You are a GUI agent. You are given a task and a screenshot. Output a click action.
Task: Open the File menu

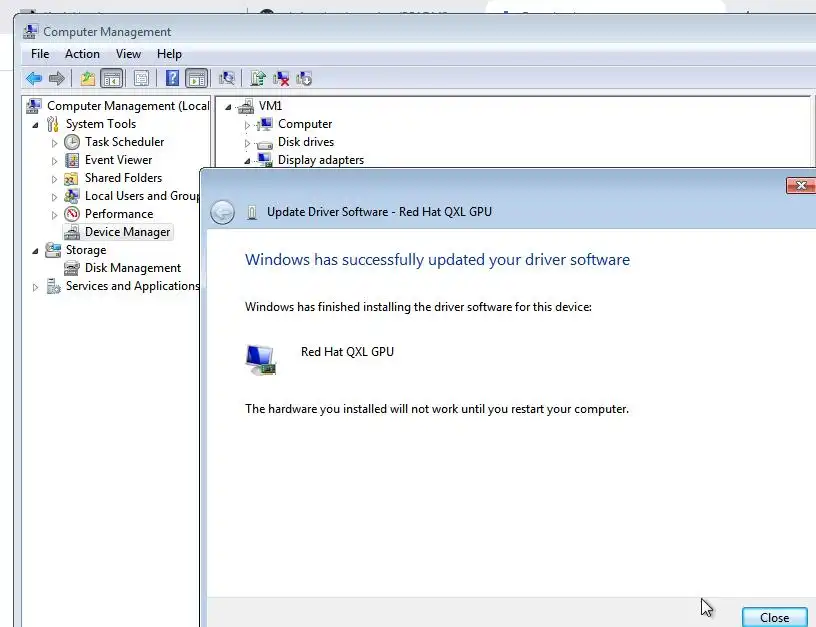[x=40, y=54]
